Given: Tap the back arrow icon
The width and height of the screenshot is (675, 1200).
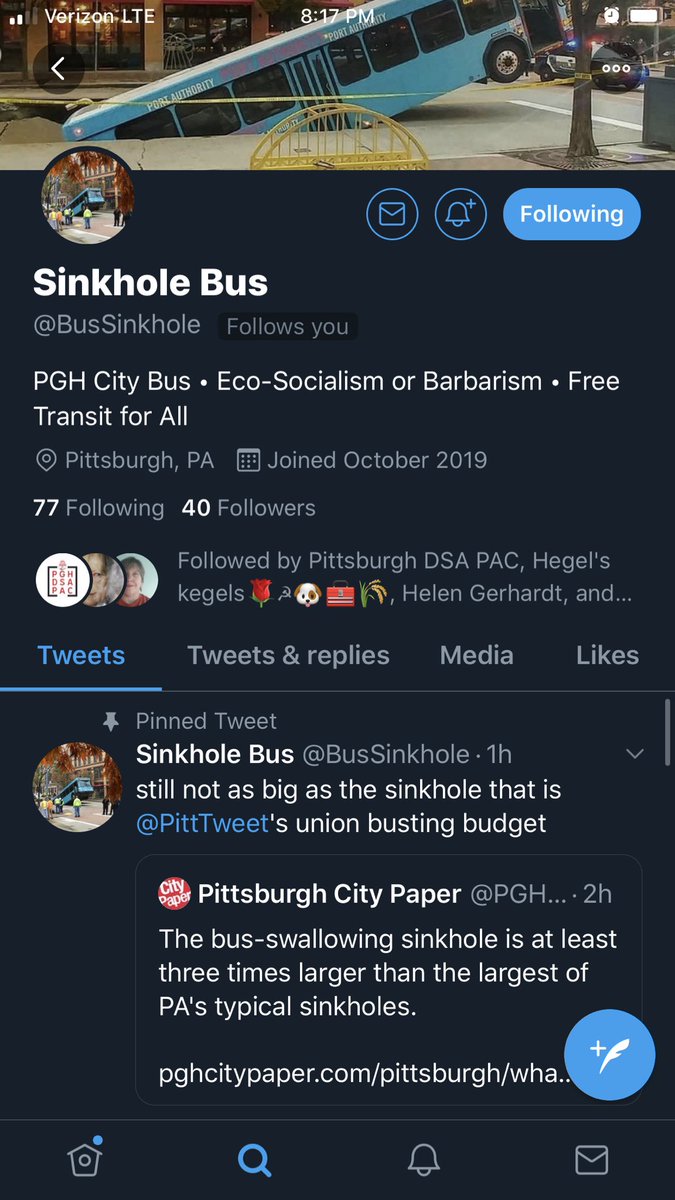Looking at the screenshot, I should [58, 68].
